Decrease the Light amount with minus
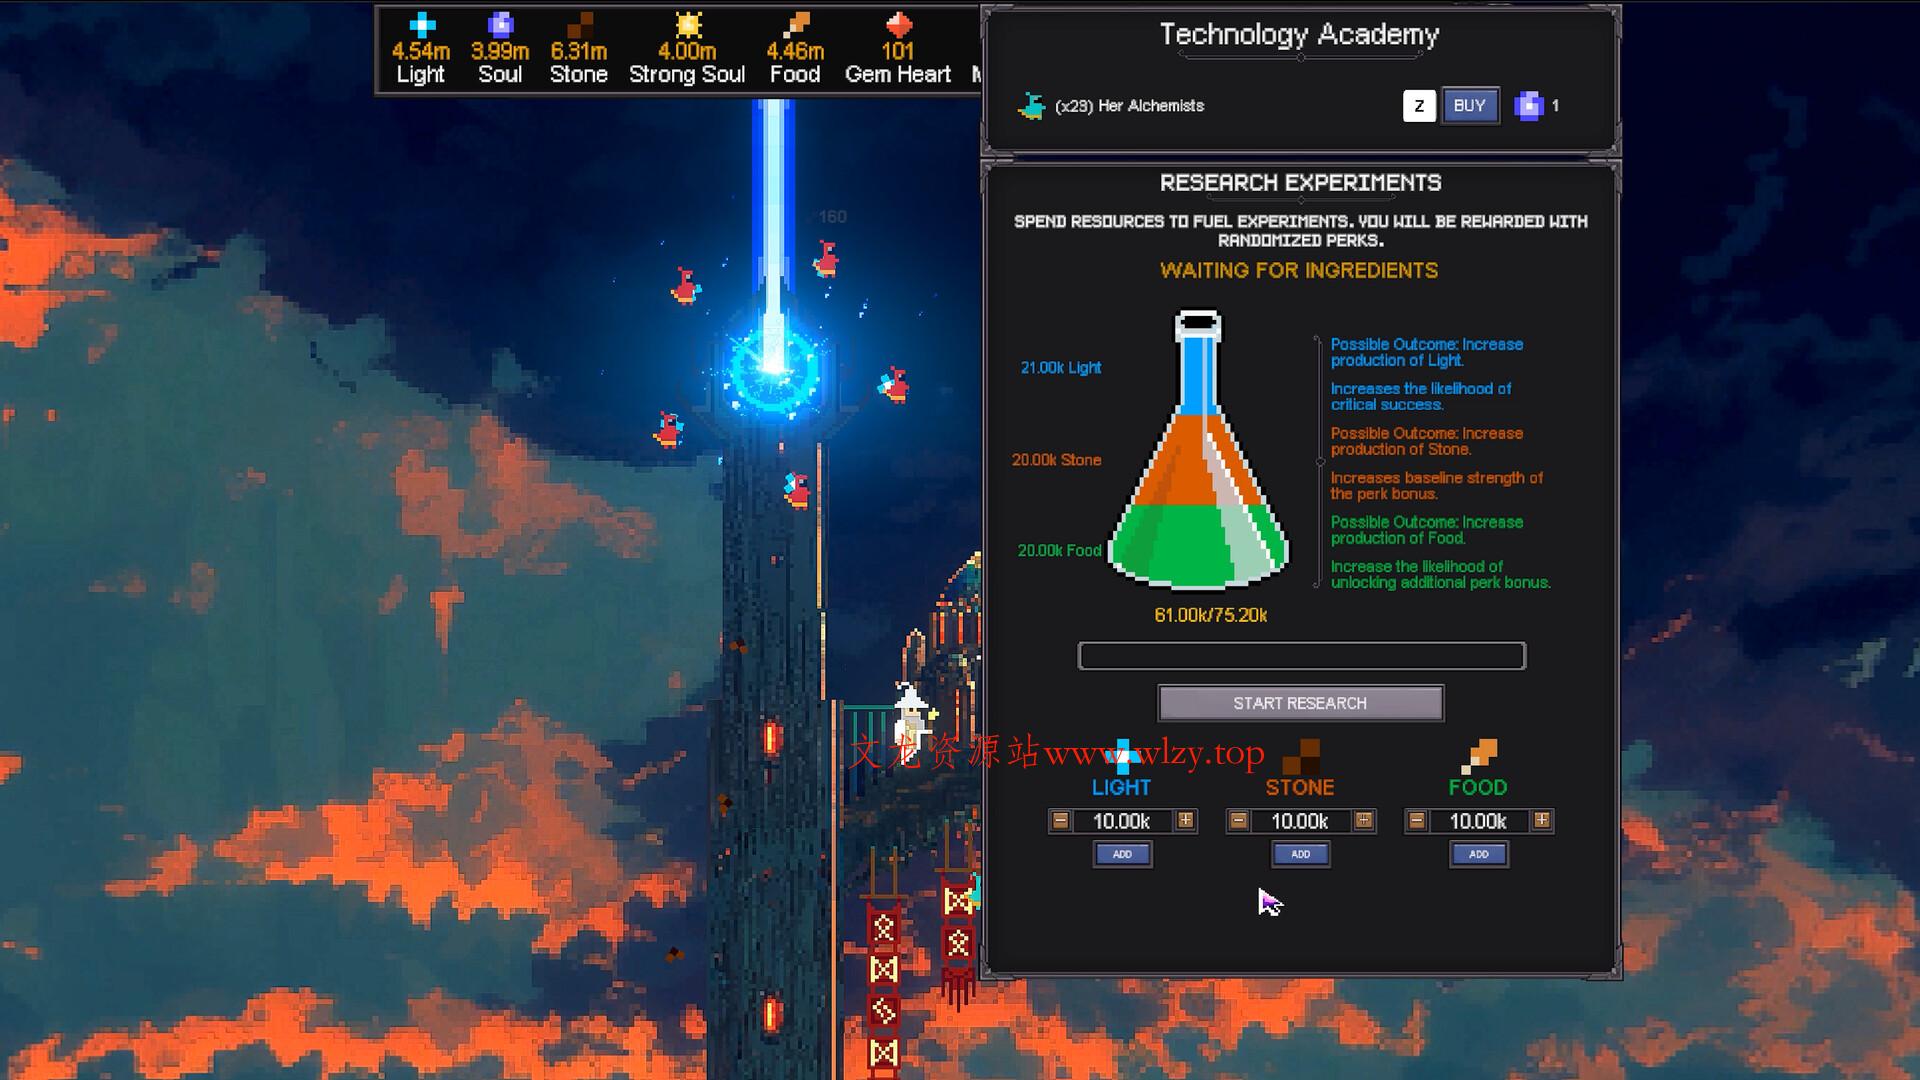 click(x=1060, y=821)
